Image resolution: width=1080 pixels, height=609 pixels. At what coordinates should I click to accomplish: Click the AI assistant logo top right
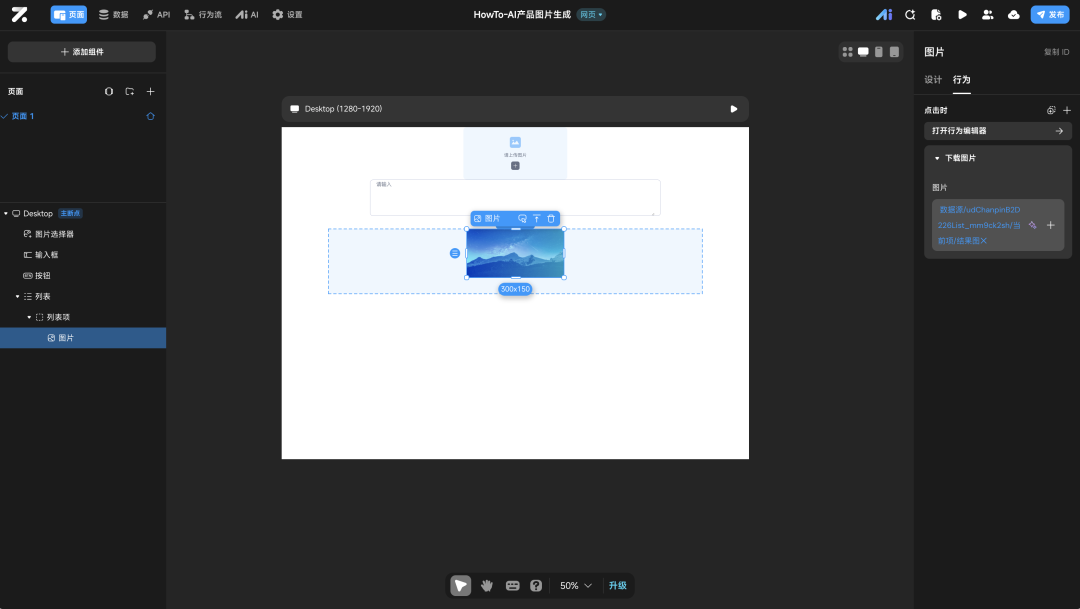click(x=884, y=14)
